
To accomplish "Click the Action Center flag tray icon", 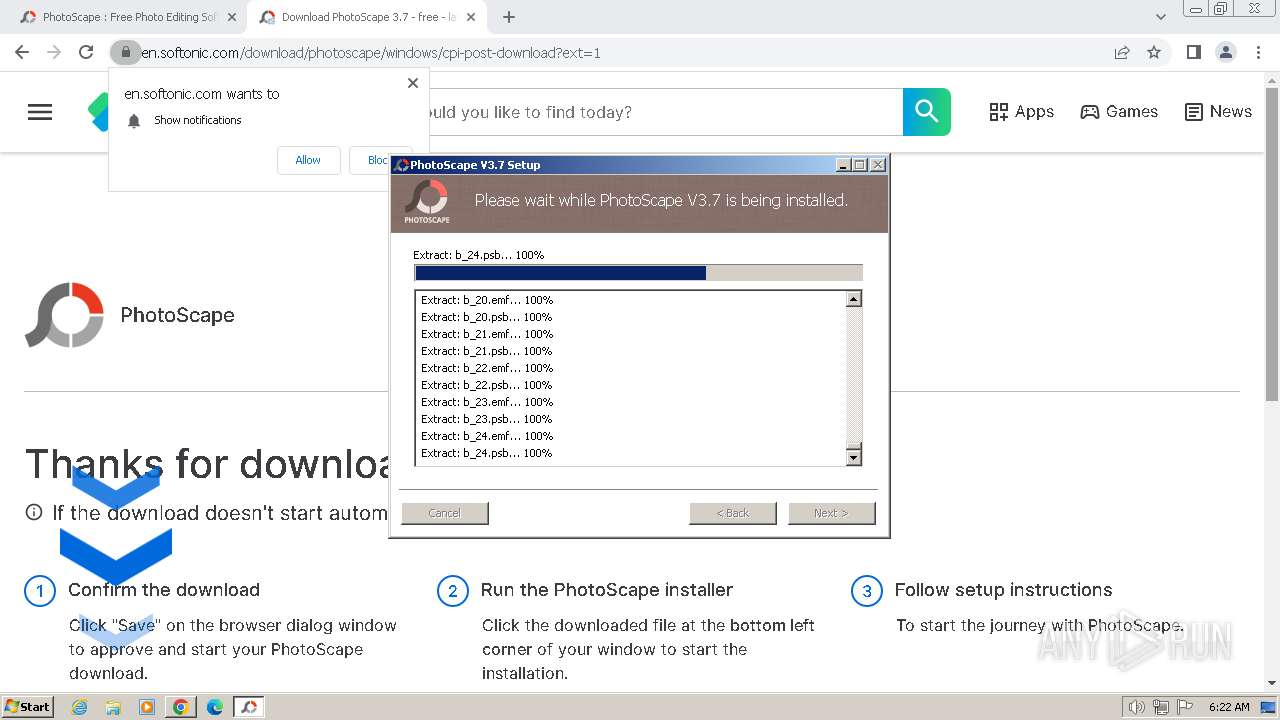I will click(1185, 707).
